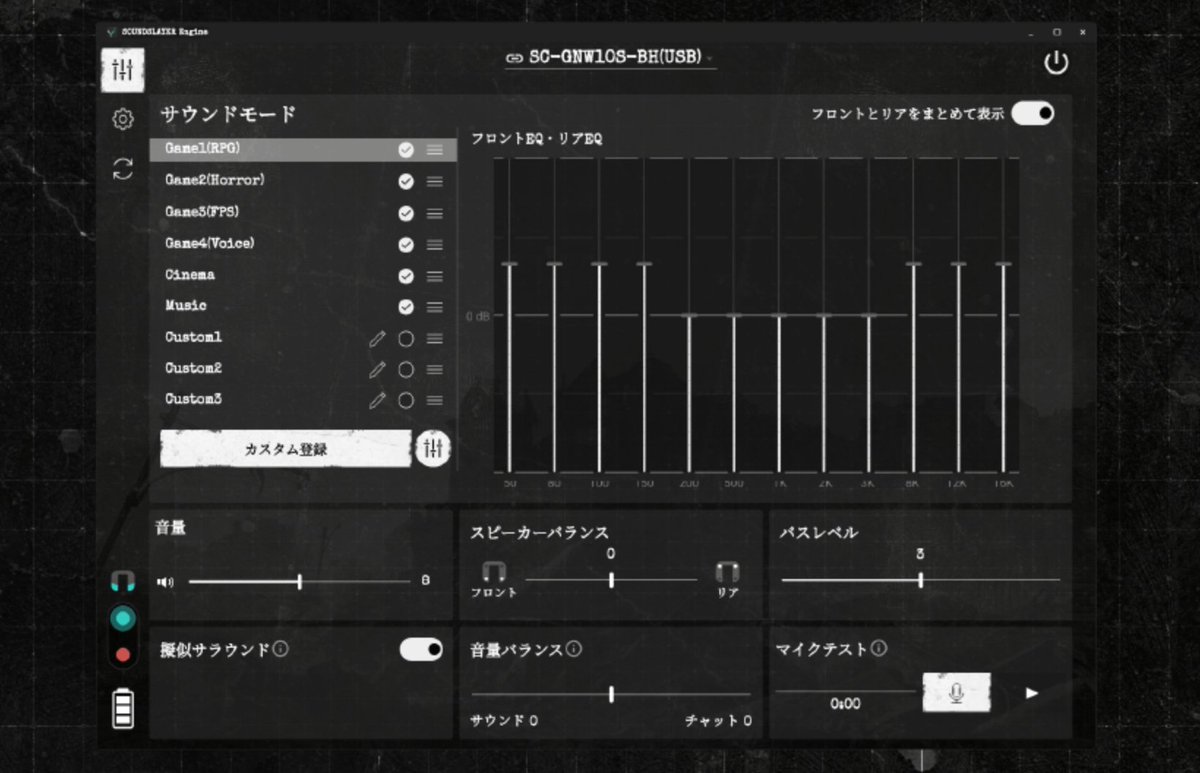Uncheck the Music checkmark
This screenshot has height=773, width=1200.
(405, 307)
